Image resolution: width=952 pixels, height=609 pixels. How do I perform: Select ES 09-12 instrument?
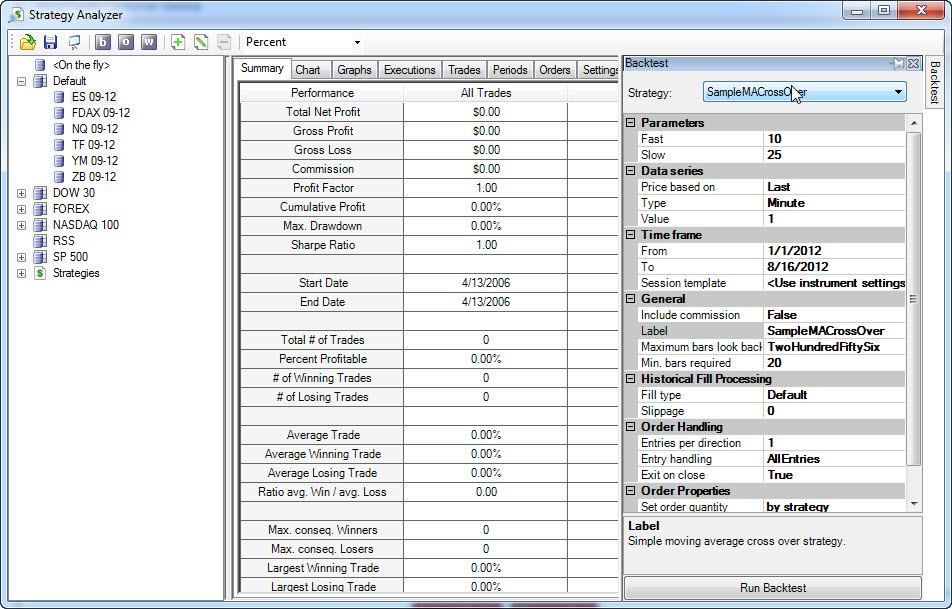[x=94, y=97]
